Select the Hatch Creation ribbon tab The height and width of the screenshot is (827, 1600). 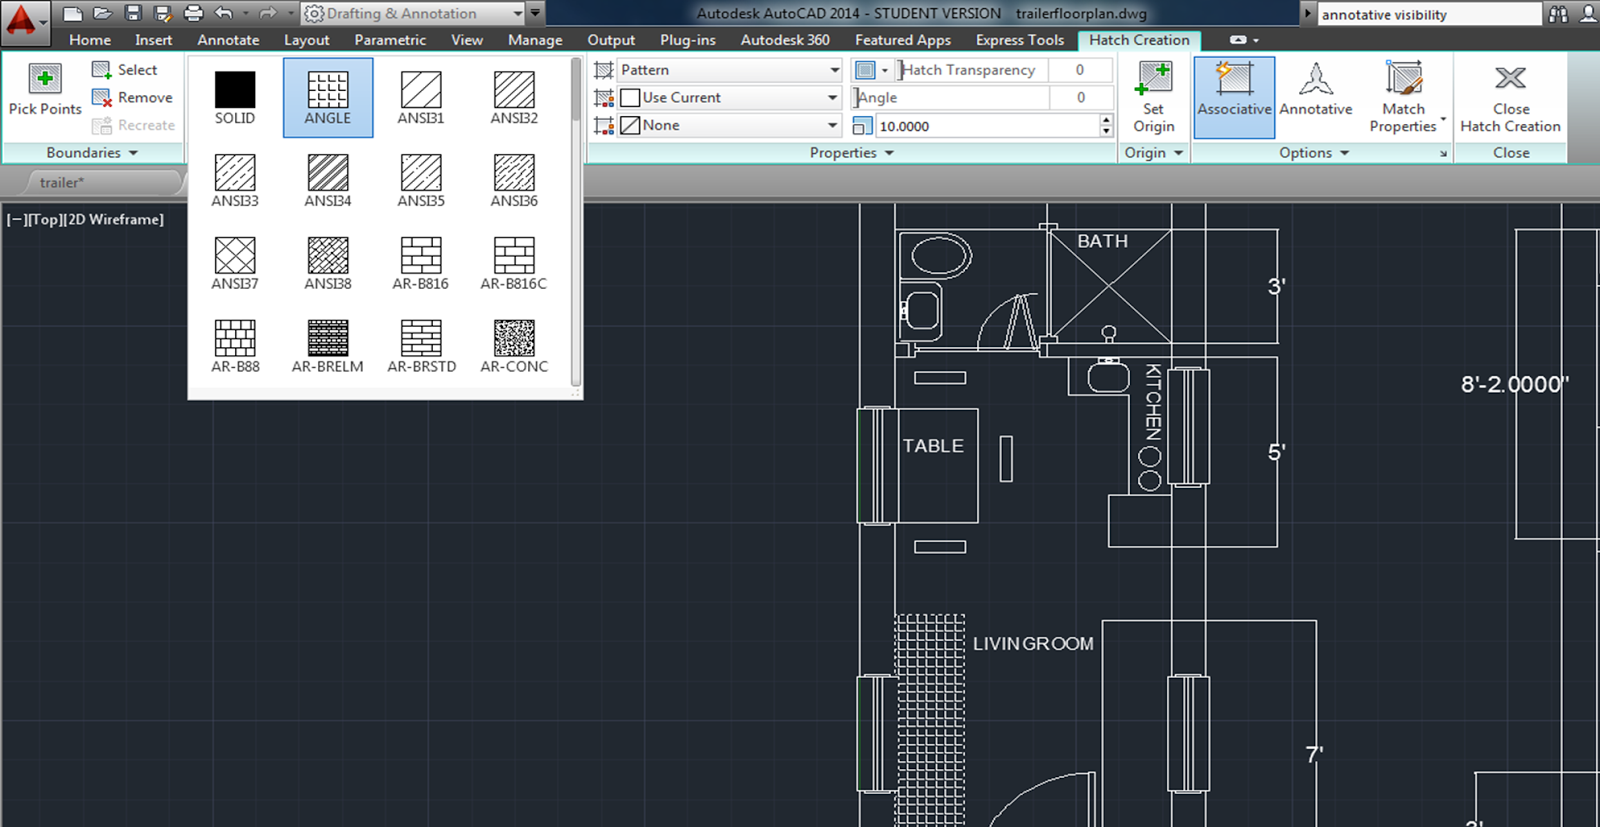[x=1139, y=40]
